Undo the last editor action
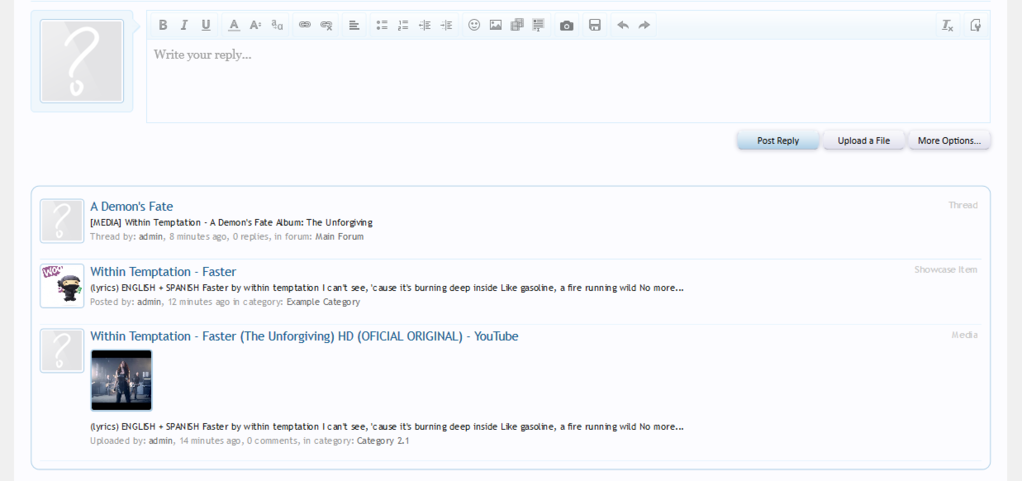The width and height of the screenshot is (1022, 481). [x=623, y=25]
